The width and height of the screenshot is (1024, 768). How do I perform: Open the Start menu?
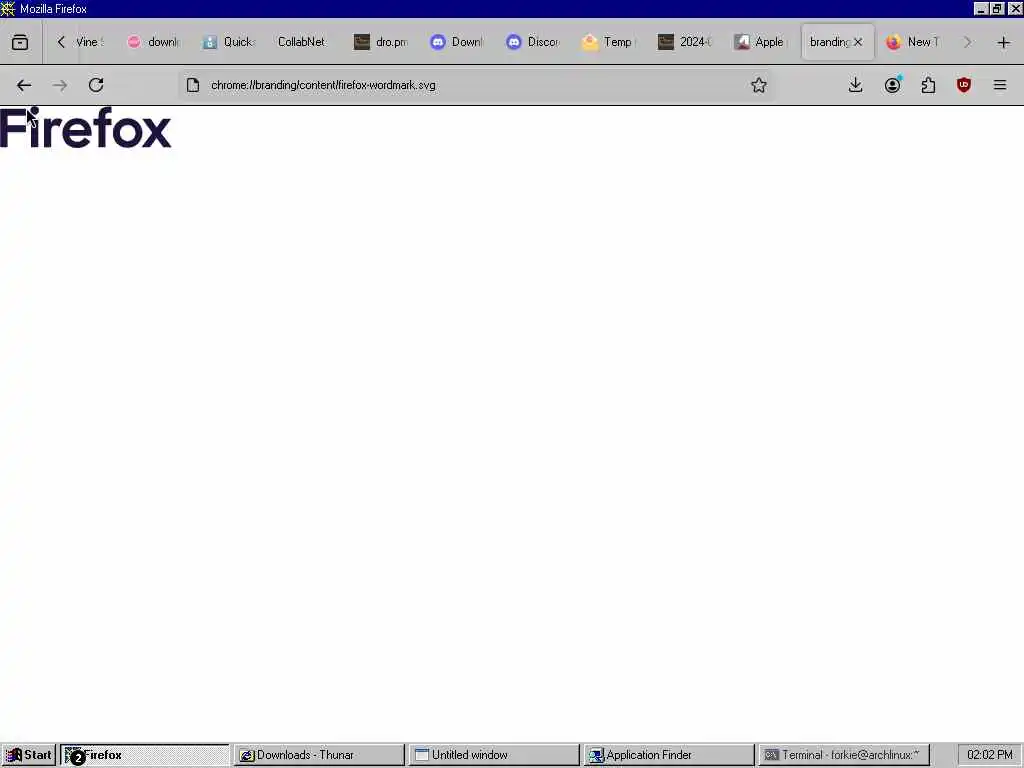[29, 755]
